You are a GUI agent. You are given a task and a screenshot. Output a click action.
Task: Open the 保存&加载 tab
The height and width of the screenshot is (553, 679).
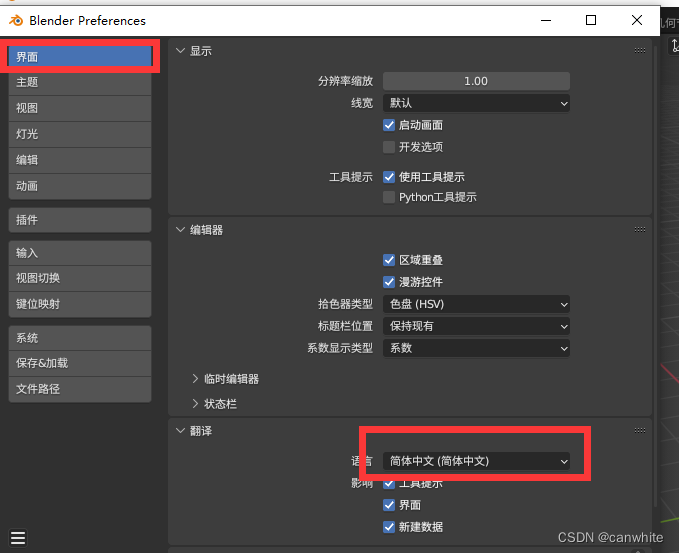tap(80, 363)
